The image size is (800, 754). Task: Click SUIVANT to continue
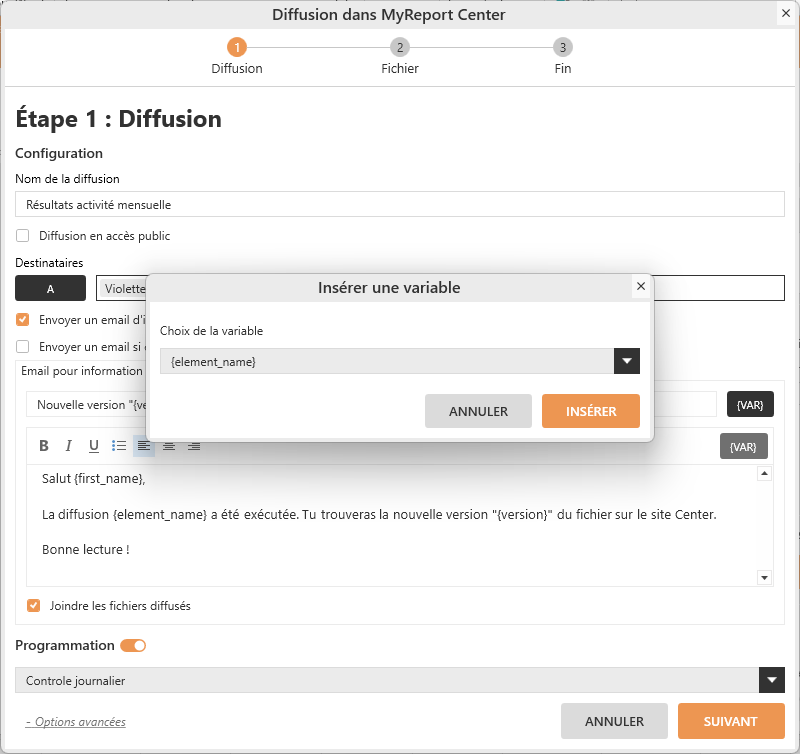click(730, 721)
